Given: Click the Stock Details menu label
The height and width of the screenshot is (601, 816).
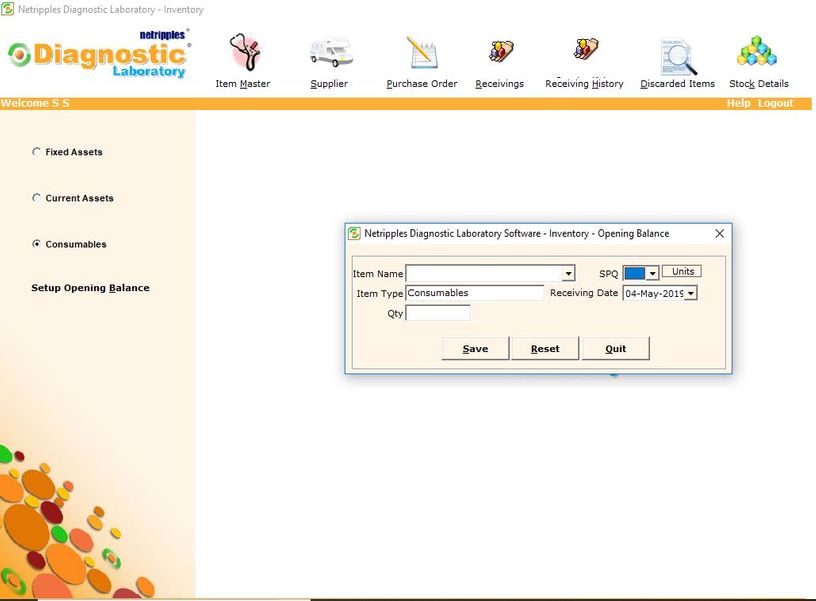Looking at the screenshot, I should pyautogui.click(x=759, y=84).
